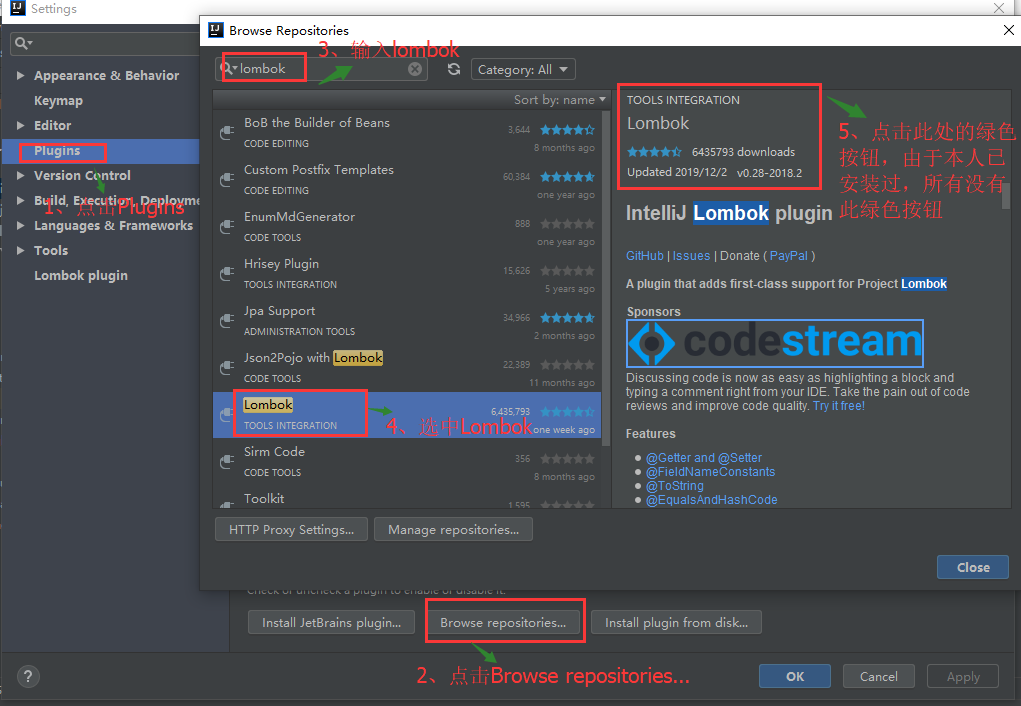Reload the plugin repository list
This screenshot has height=706, width=1021.
point(454,69)
